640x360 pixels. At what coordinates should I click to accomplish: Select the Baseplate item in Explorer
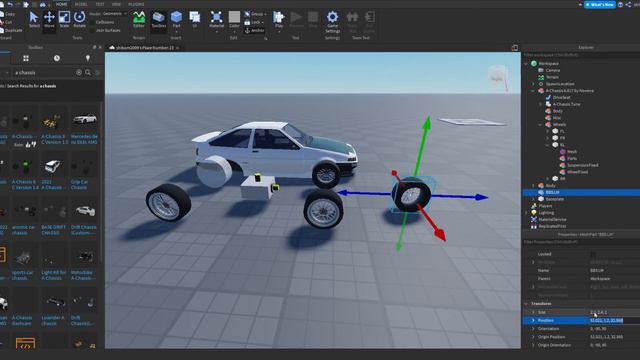(551, 199)
